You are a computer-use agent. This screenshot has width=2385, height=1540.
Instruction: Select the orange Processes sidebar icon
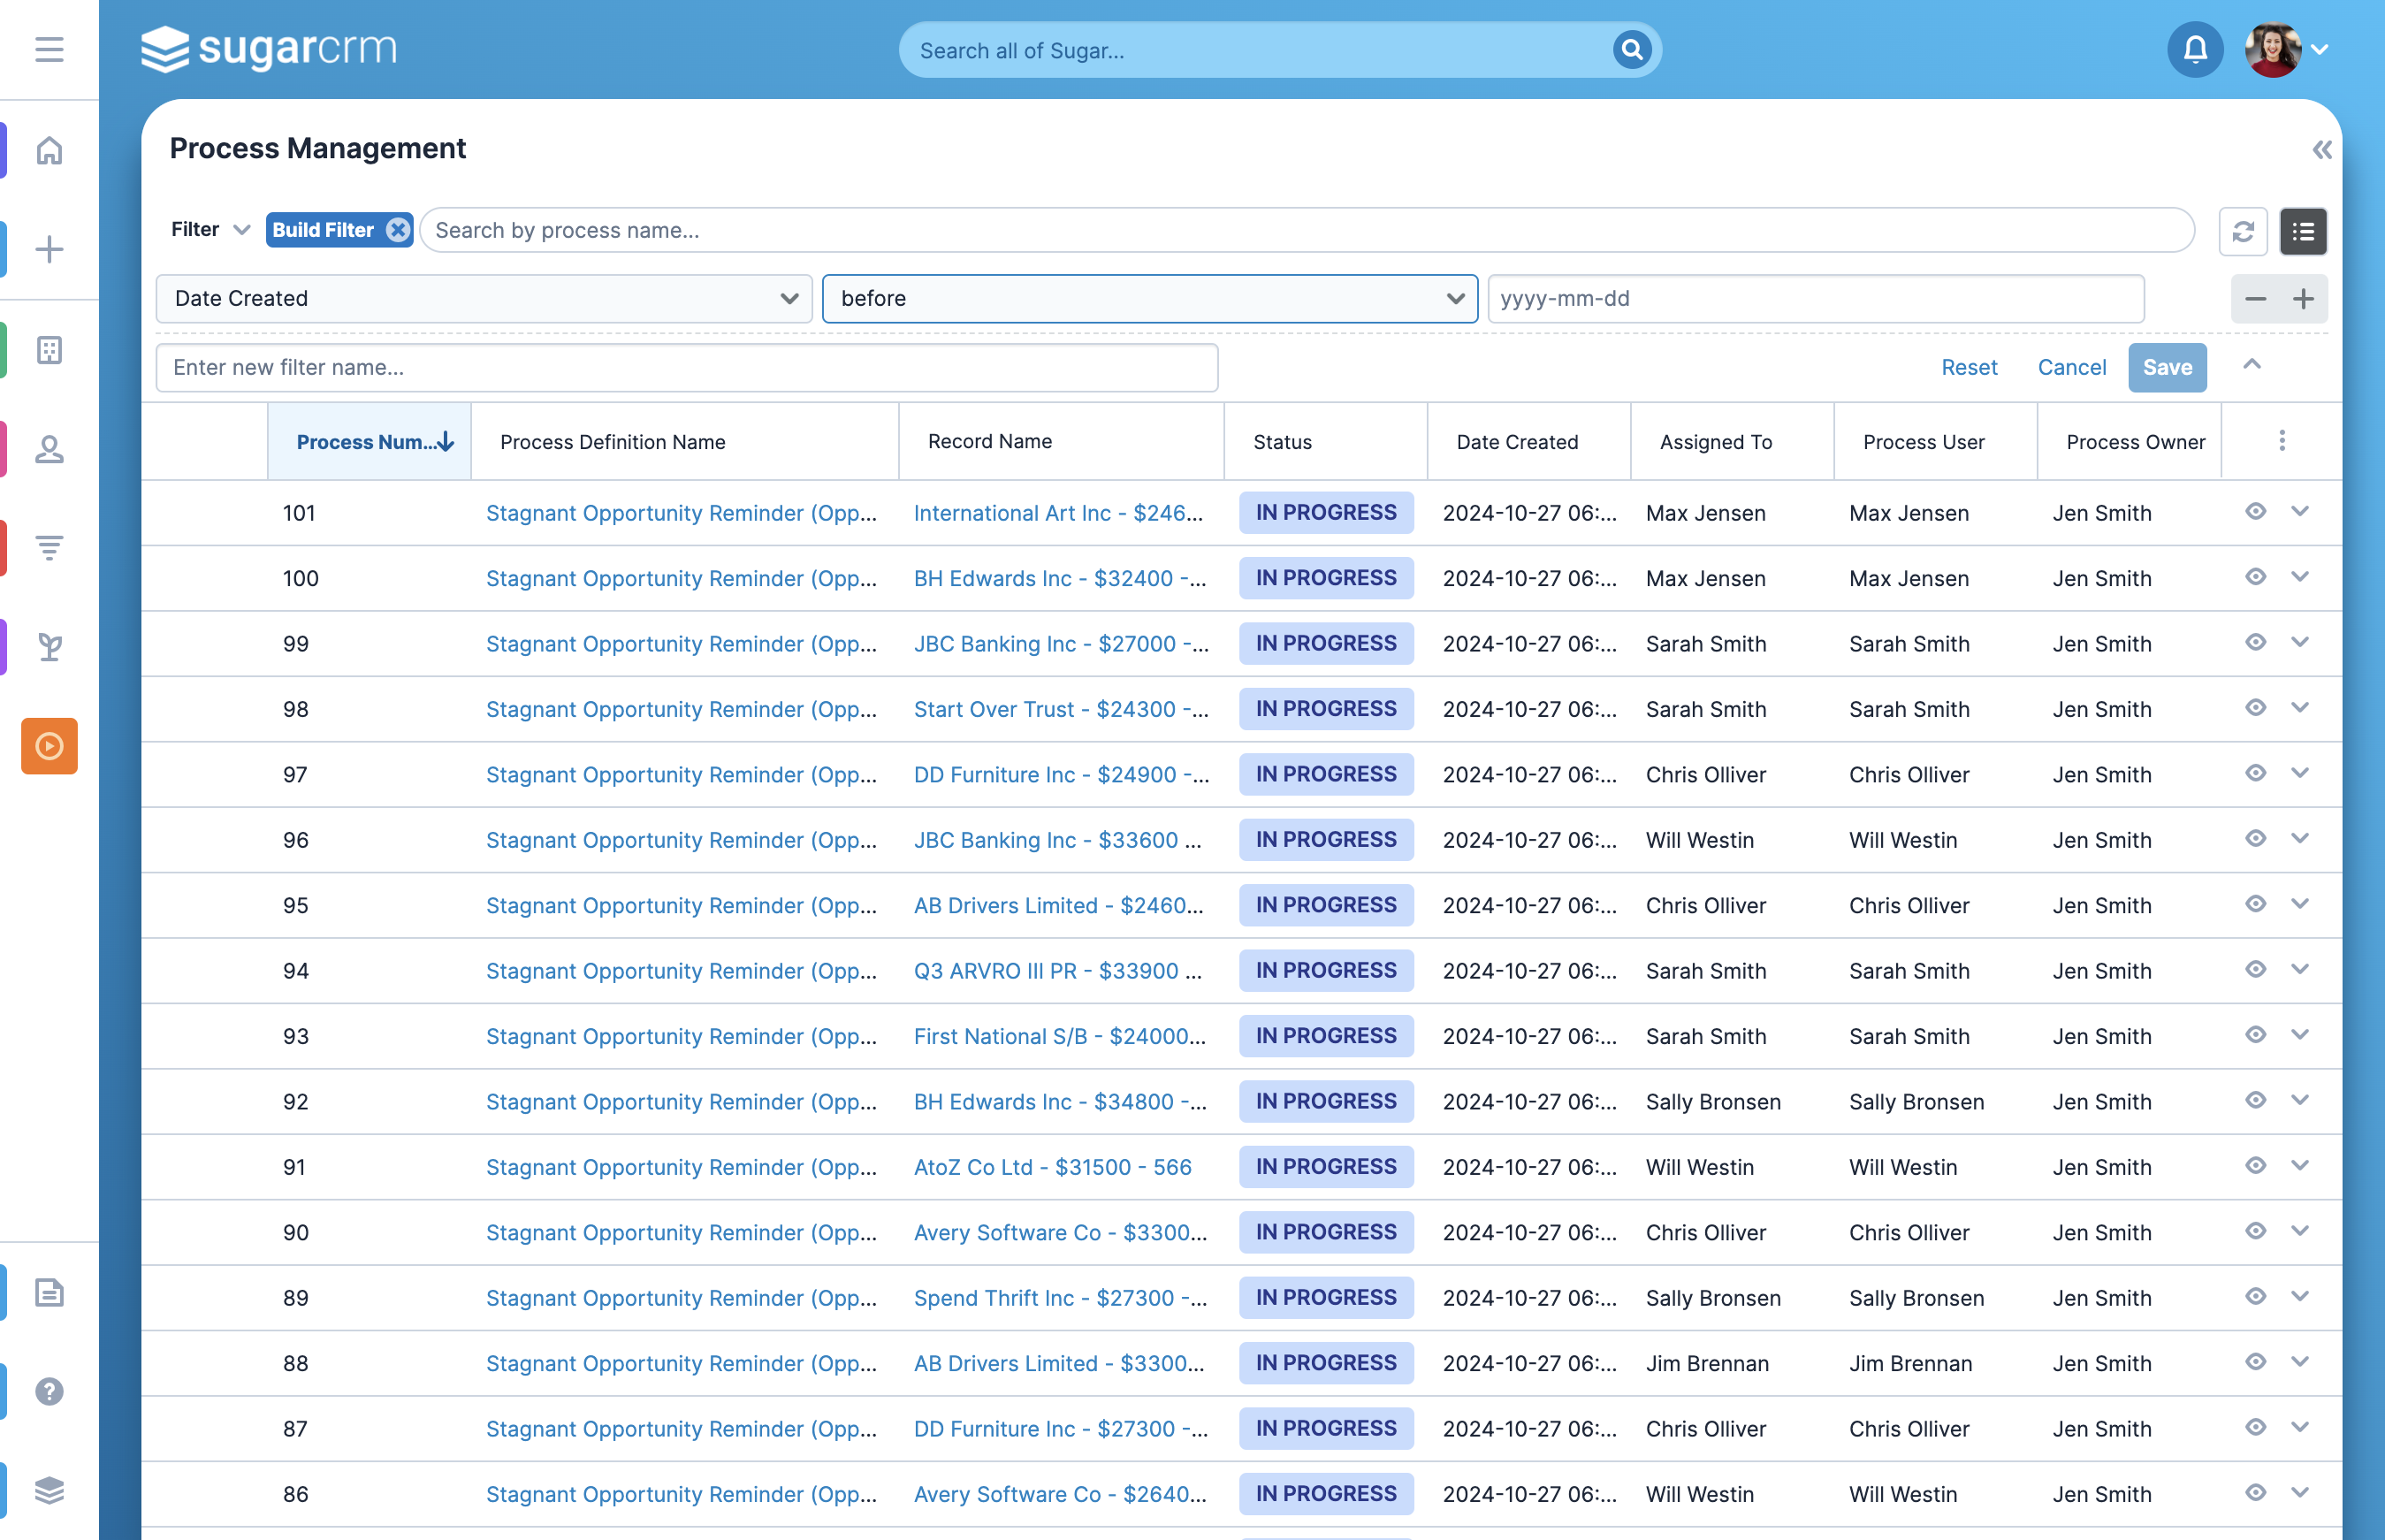(49, 746)
